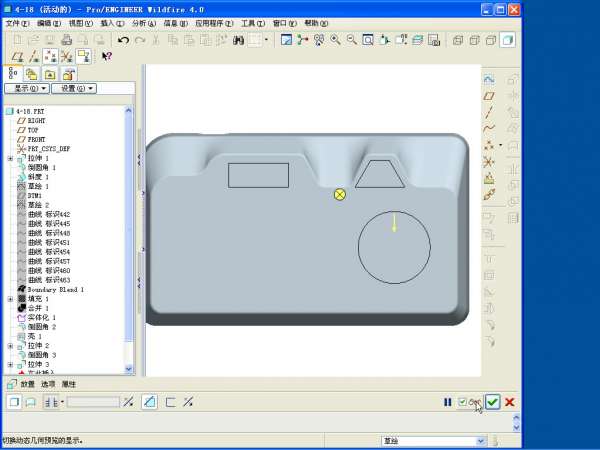Open the 设置 dropdown in model tree
This screenshot has height=450, width=600.
[74, 88]
